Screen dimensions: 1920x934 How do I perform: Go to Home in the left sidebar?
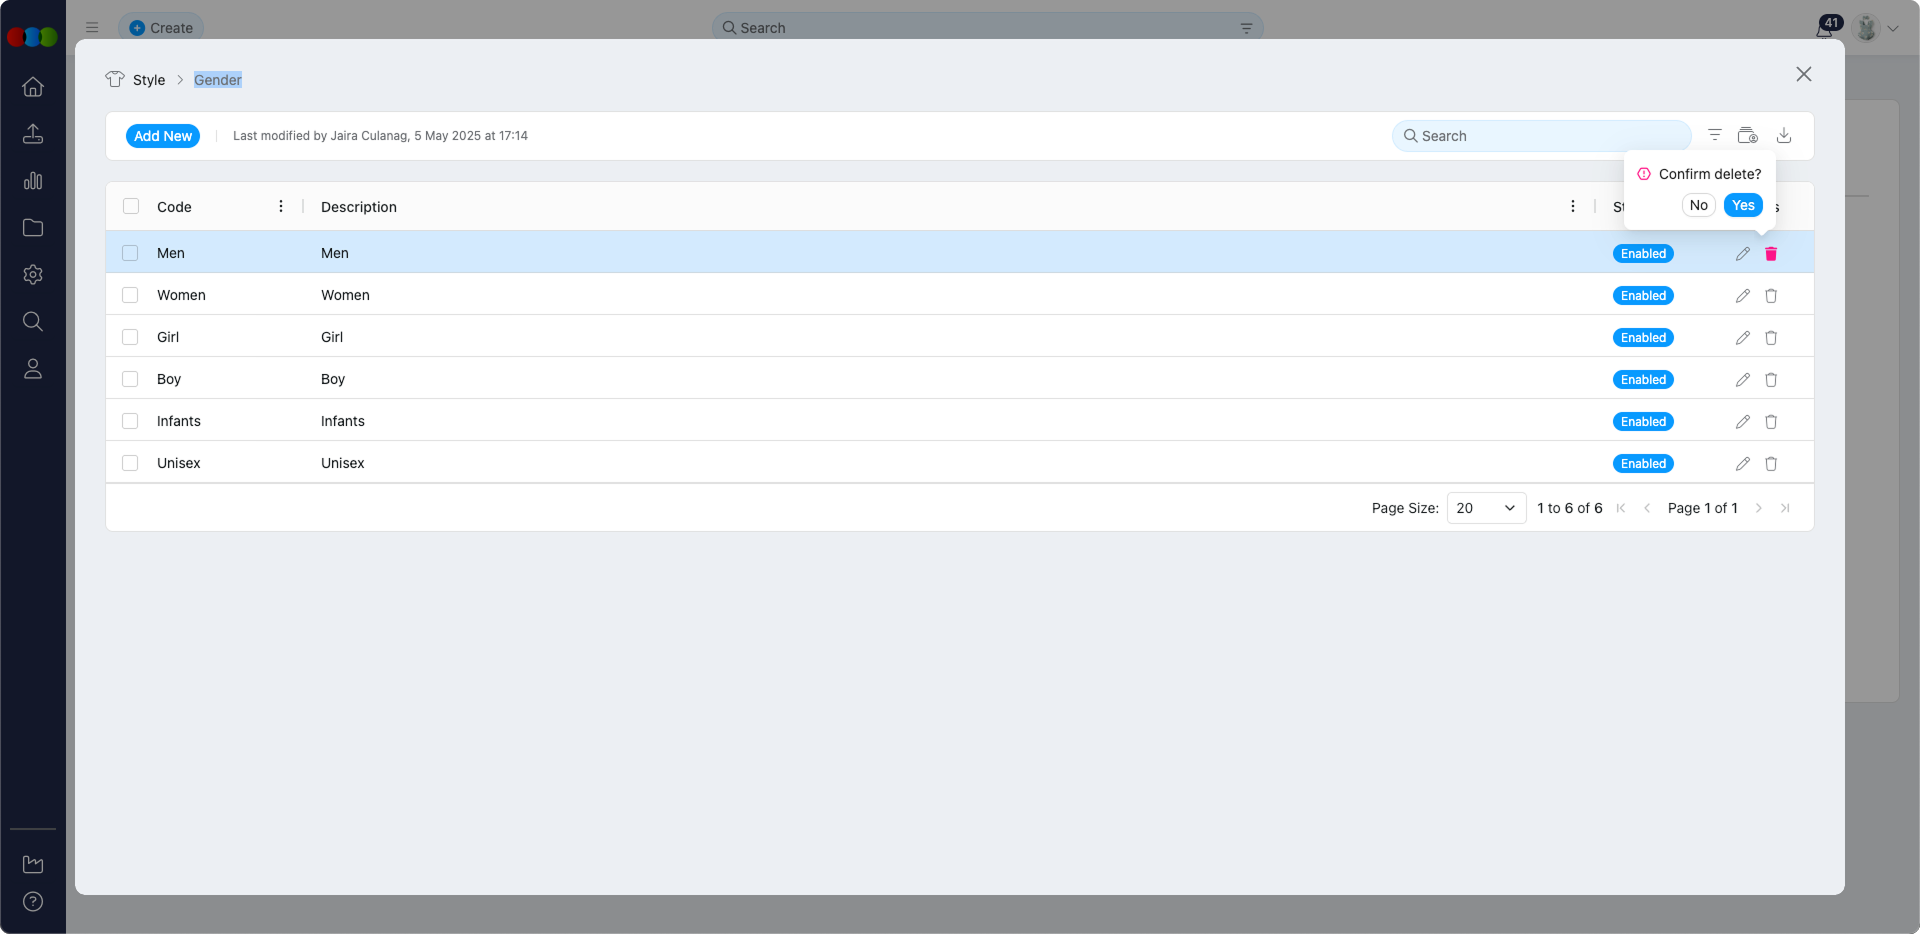[33, 87]
